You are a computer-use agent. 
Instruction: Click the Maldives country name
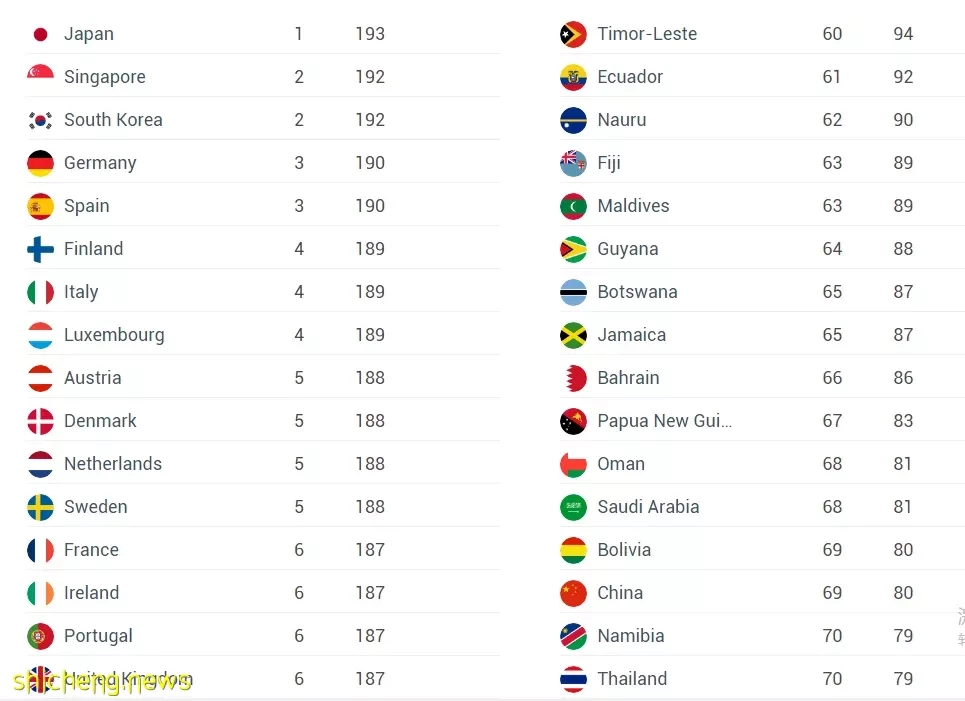[x=633, y=206]
